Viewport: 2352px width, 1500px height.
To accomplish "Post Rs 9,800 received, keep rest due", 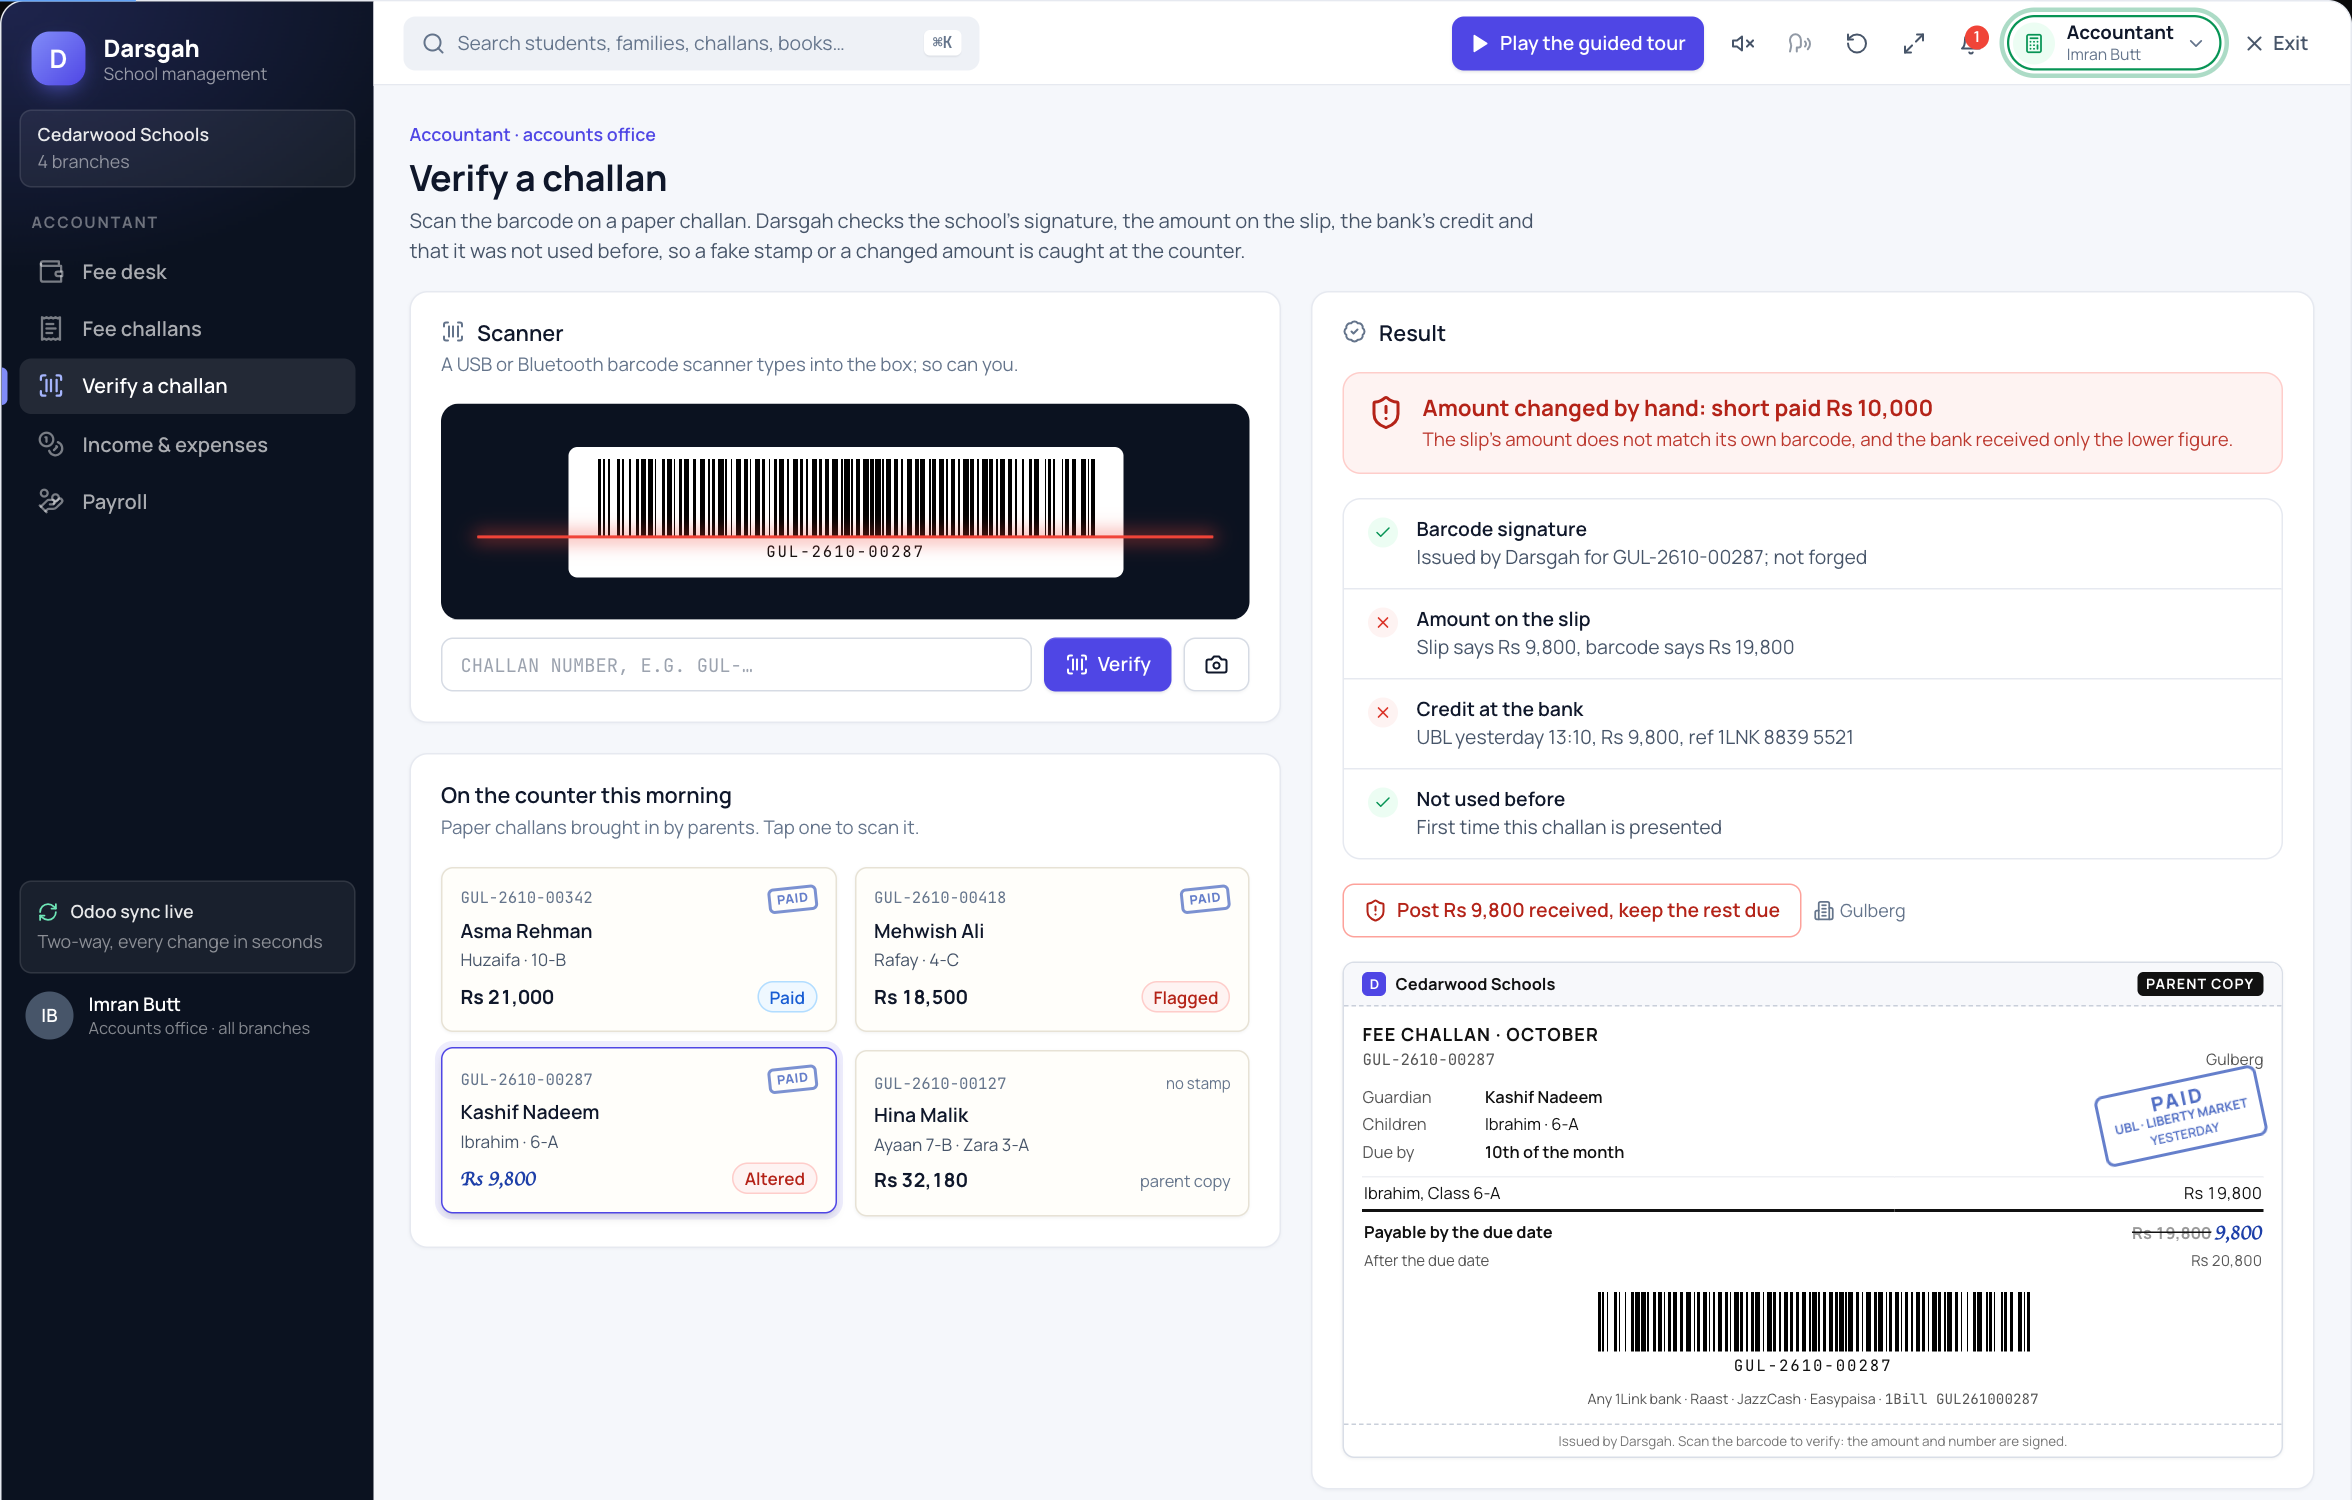I will [x=1571, y=910].
